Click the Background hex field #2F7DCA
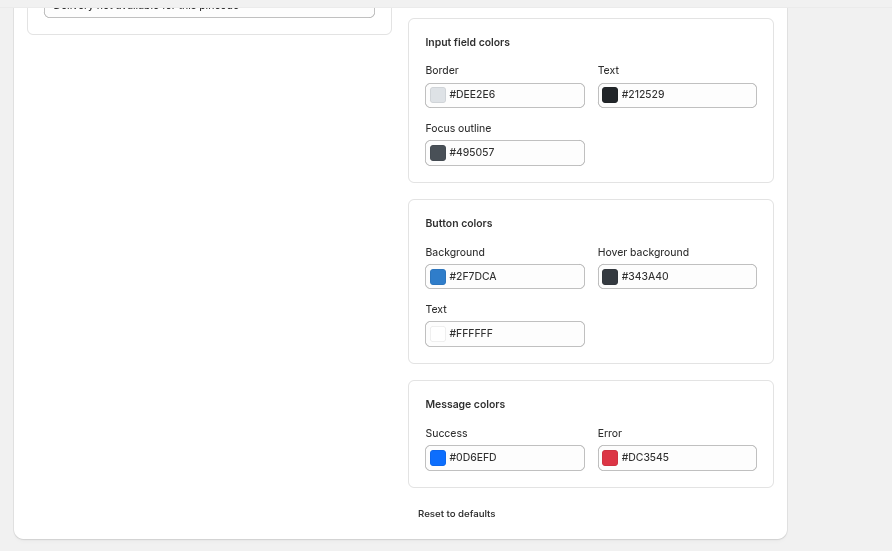The image size is (892, 551). [x=505, y=276]
